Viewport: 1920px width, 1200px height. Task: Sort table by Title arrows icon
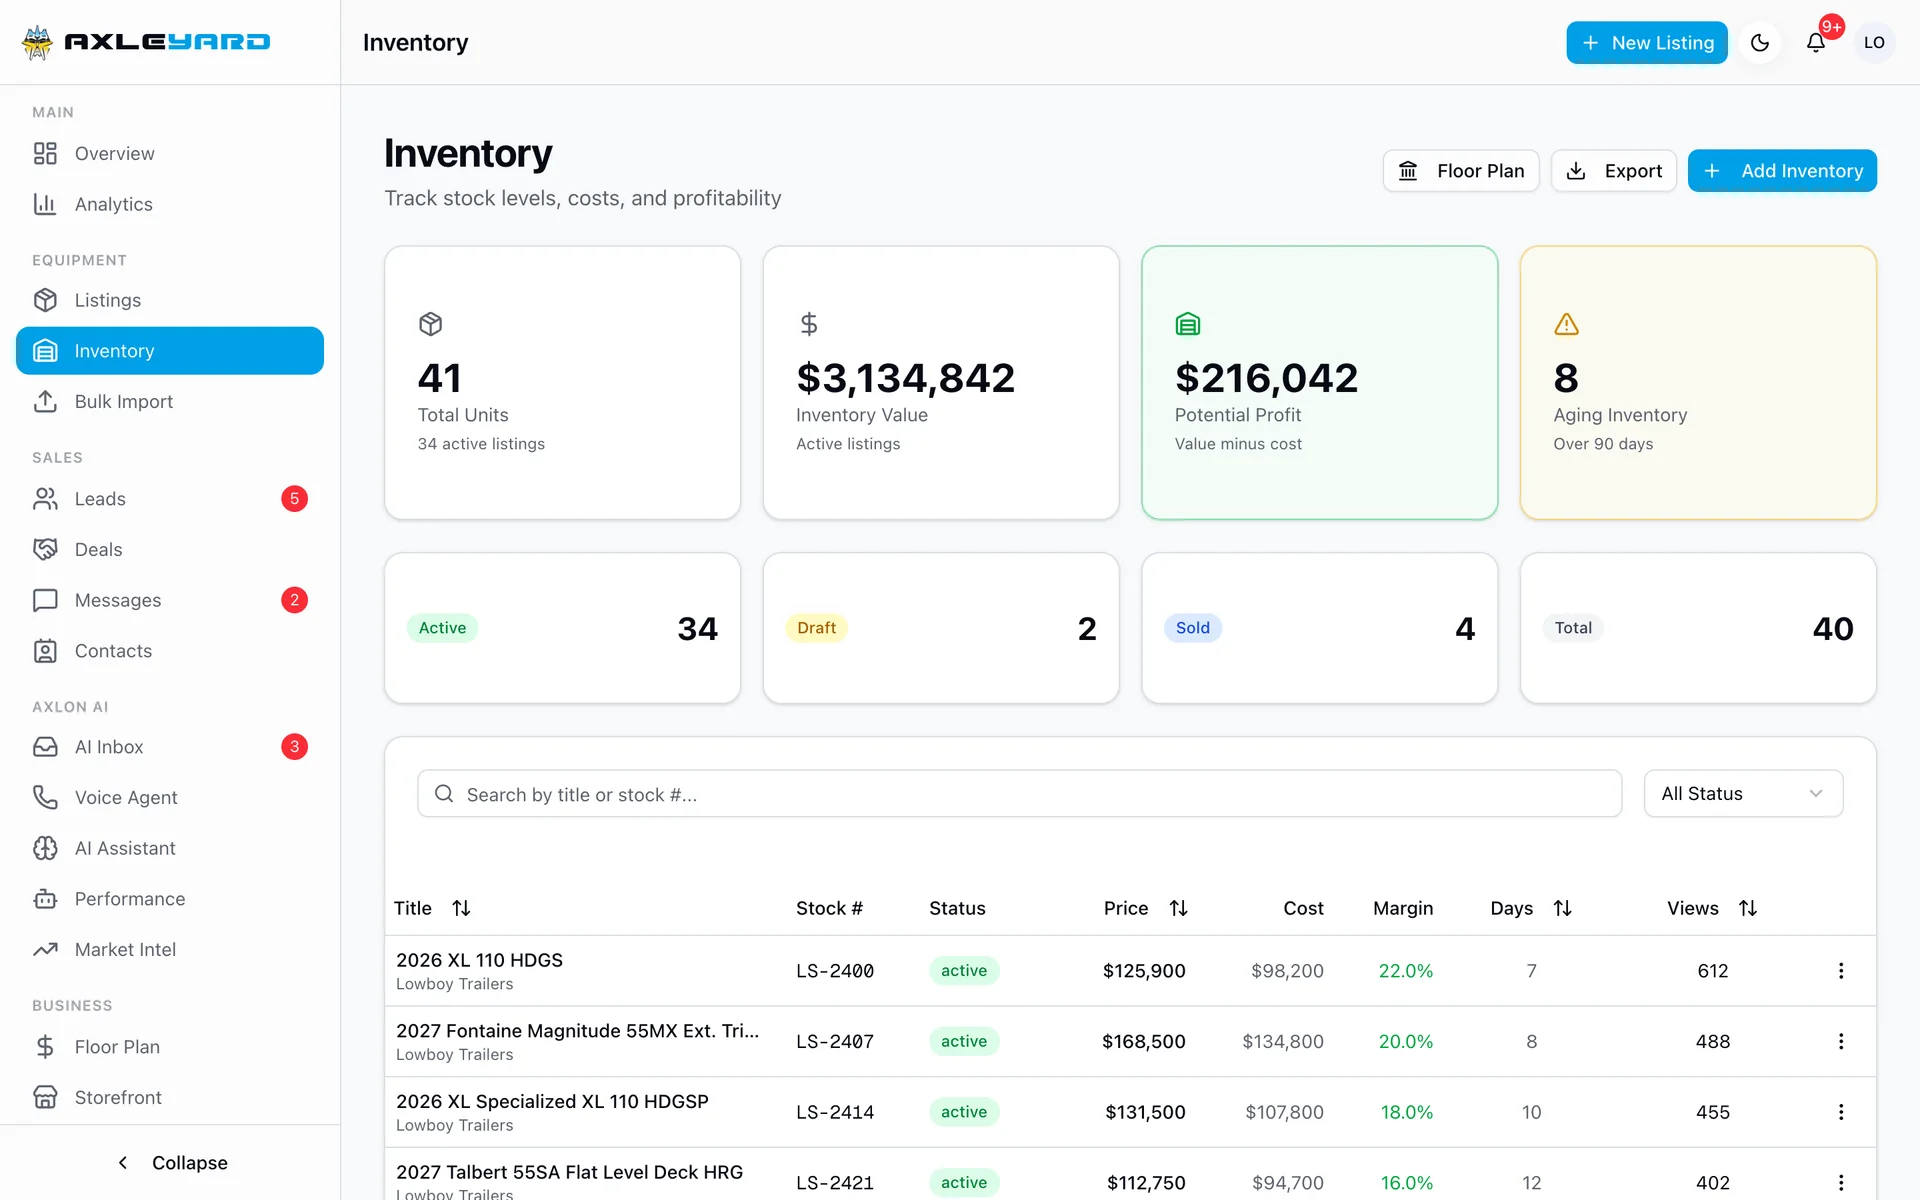click(461, 908)
